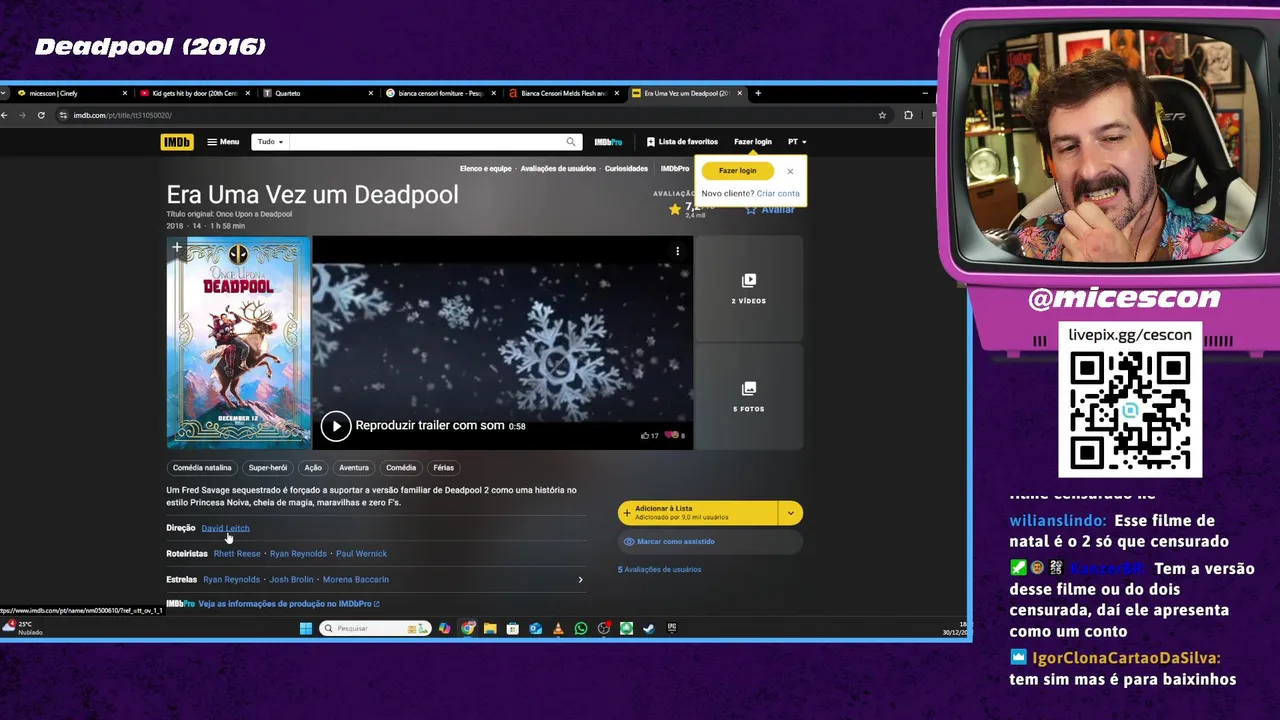Select the 'Aventura' genre chip
Viewport: 1280px width, 720px height.
354,468
